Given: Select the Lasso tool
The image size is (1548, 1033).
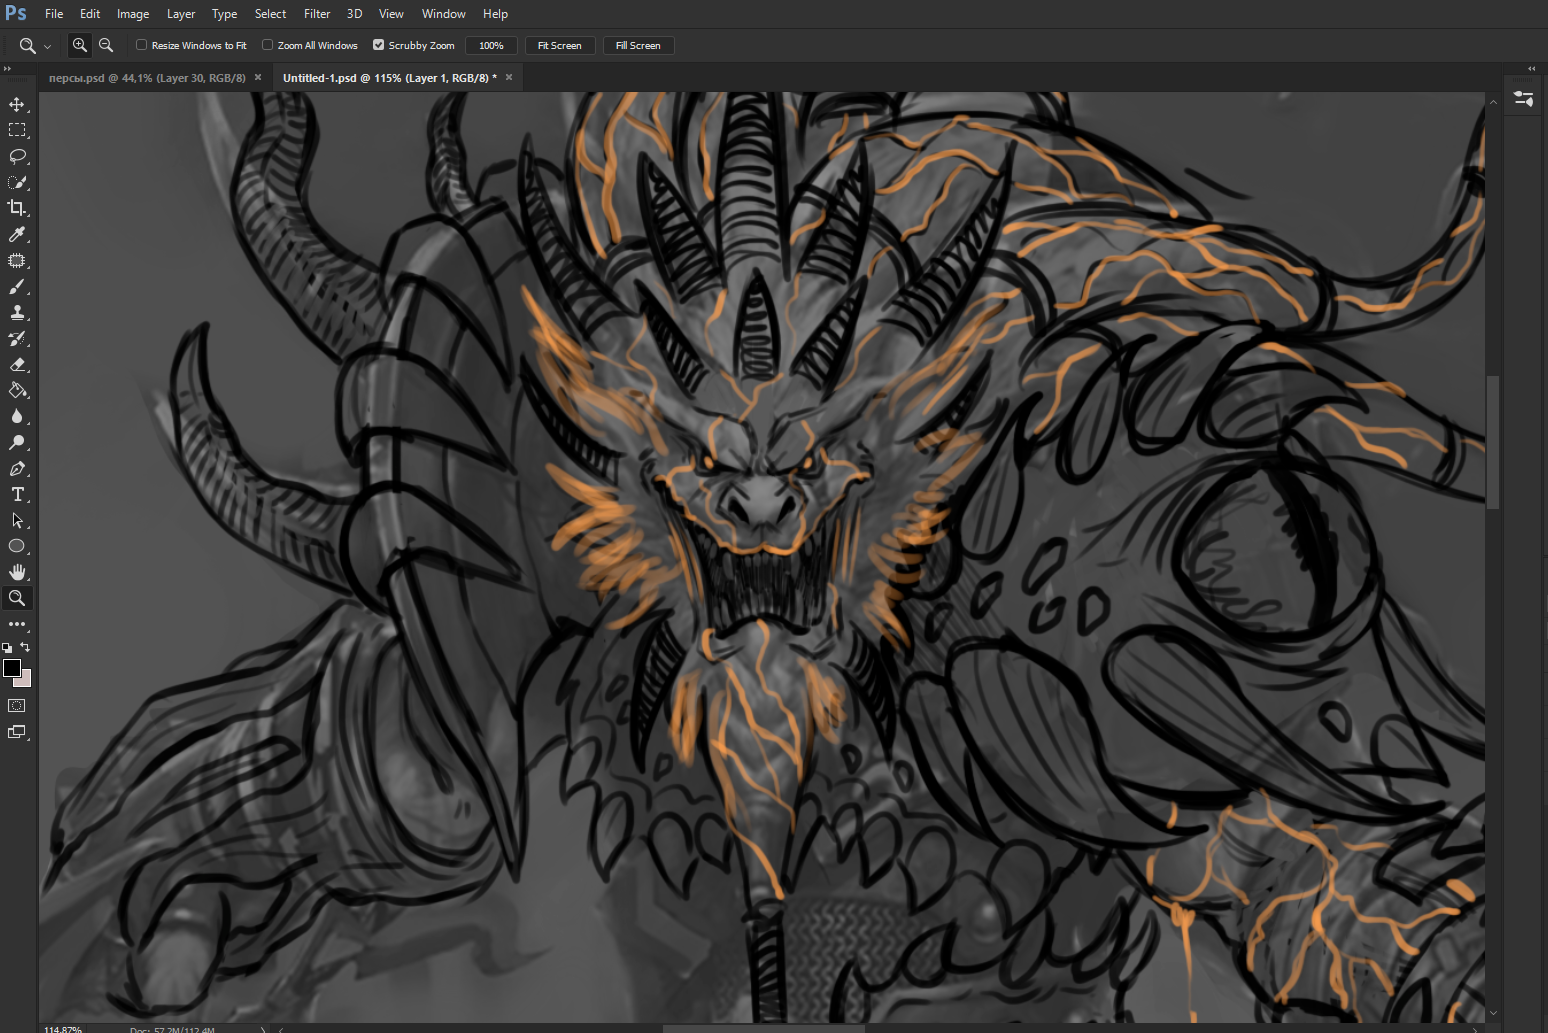Looking at the screenshot, I should point(17,156).
